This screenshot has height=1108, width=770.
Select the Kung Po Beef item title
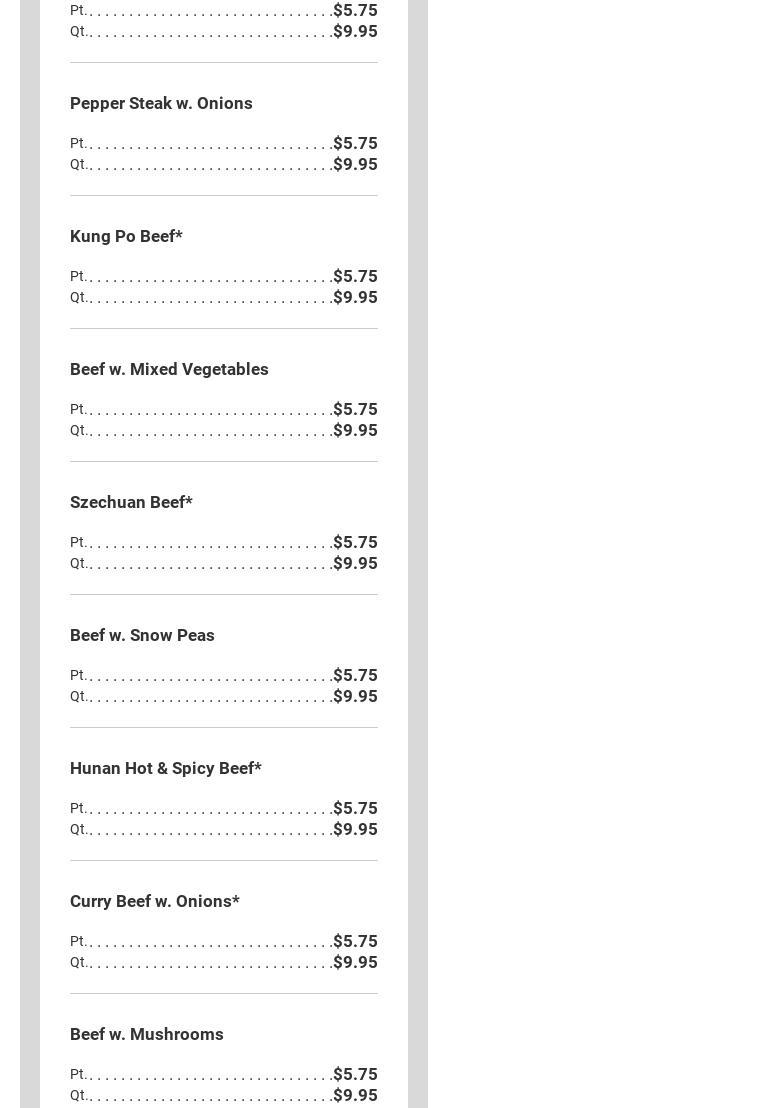click(126, 236)
